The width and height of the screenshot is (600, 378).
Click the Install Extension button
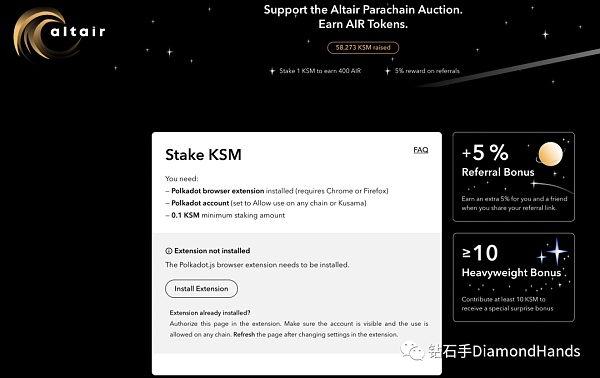(201, 289)
